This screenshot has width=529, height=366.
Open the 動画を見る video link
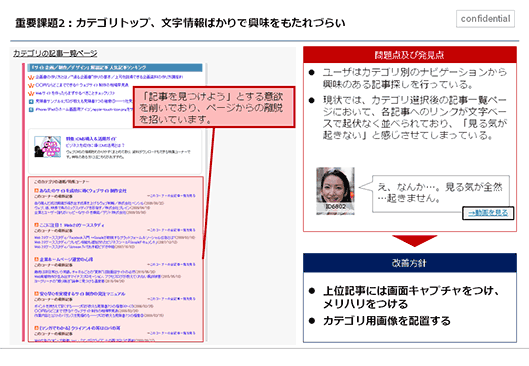[x=488, y=213]
